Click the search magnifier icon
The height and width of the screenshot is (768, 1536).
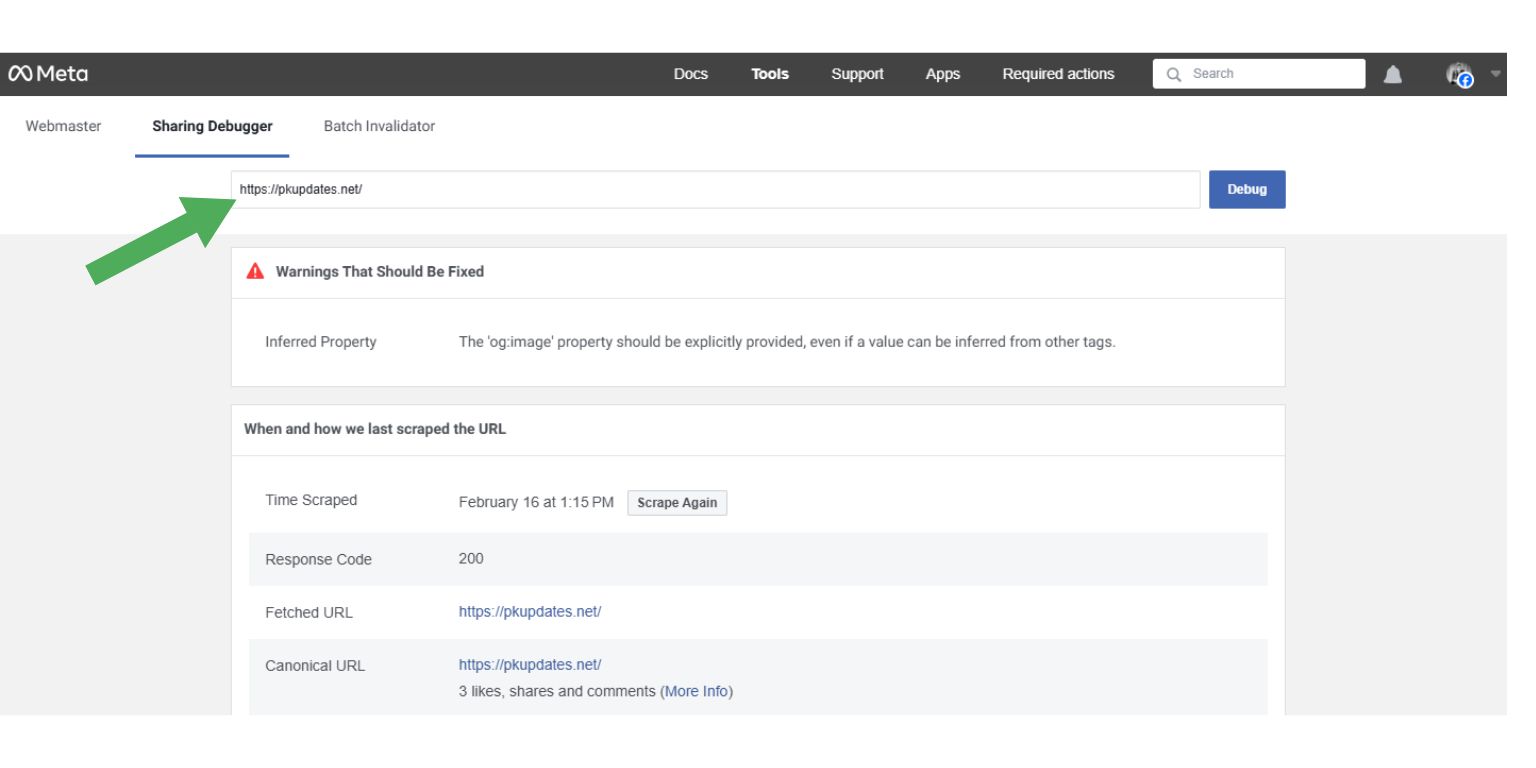pos(1175,74)
